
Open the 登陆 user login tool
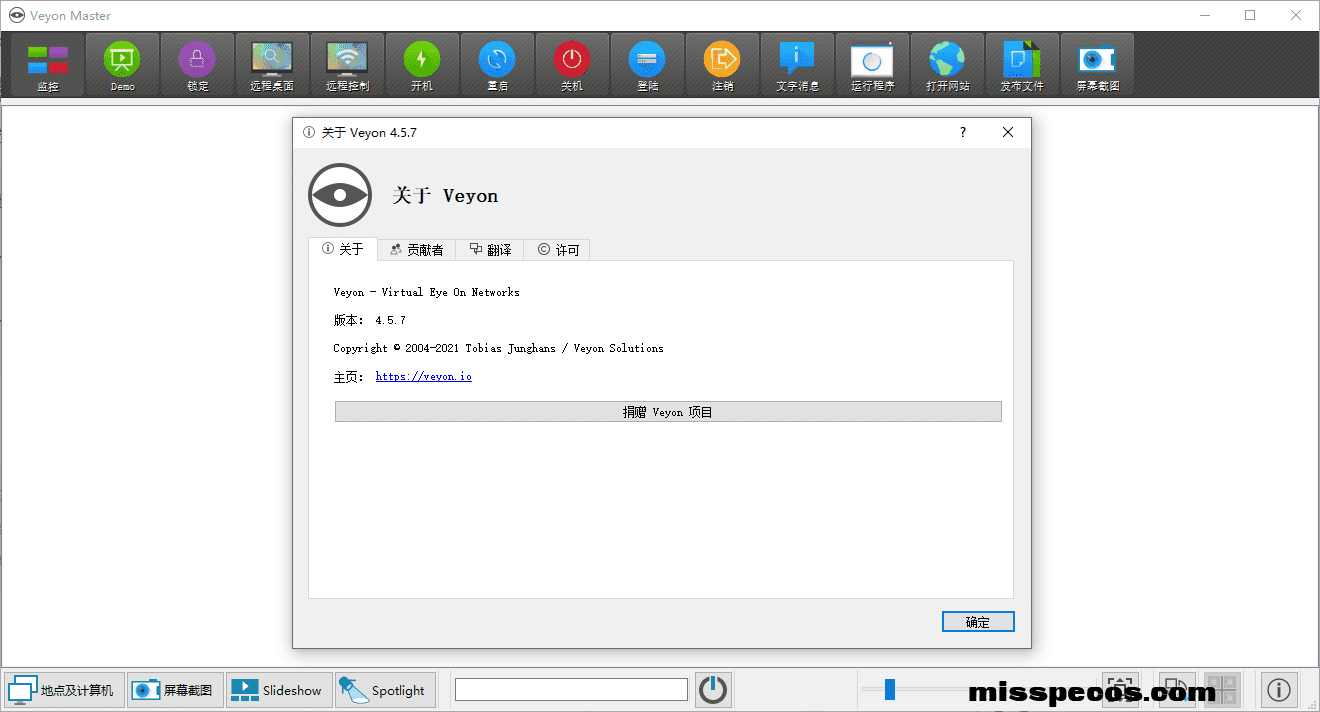point(647,66)
